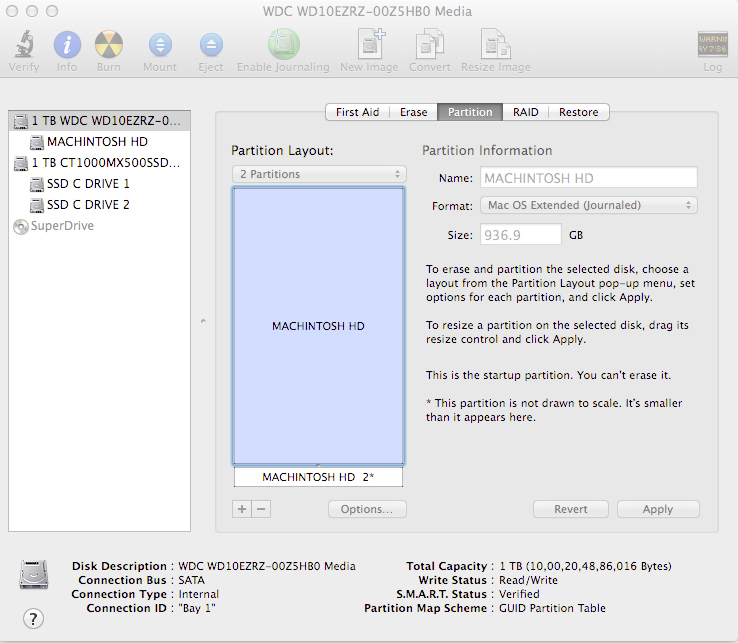Select the Partition tab
Viewport: 738px width, 643px height.
coord(470,112)
